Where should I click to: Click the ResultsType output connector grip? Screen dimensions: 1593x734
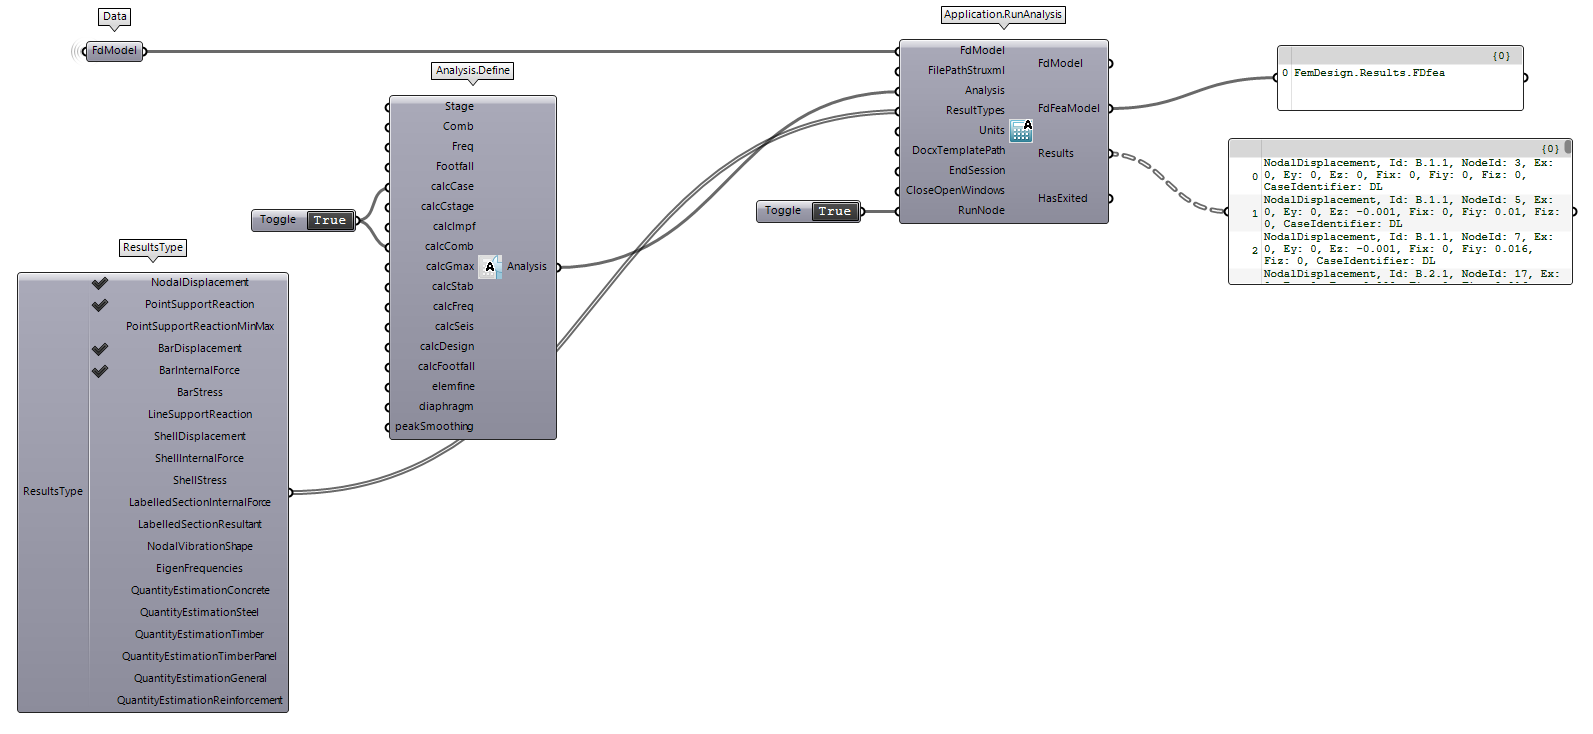click(x=291, y=492)
